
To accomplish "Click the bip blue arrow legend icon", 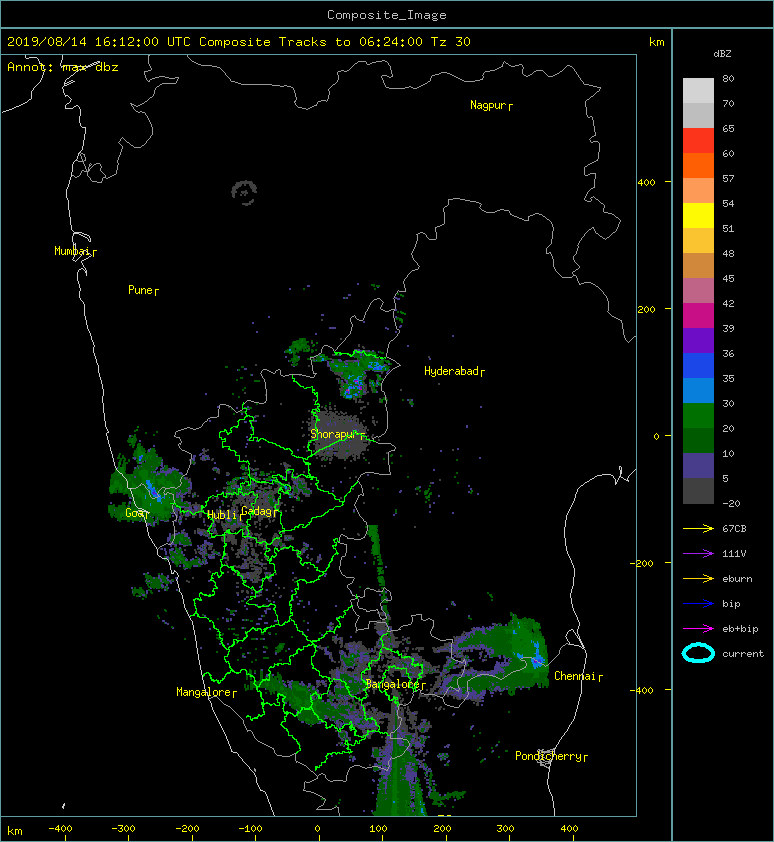I will (x=698, y=604).
